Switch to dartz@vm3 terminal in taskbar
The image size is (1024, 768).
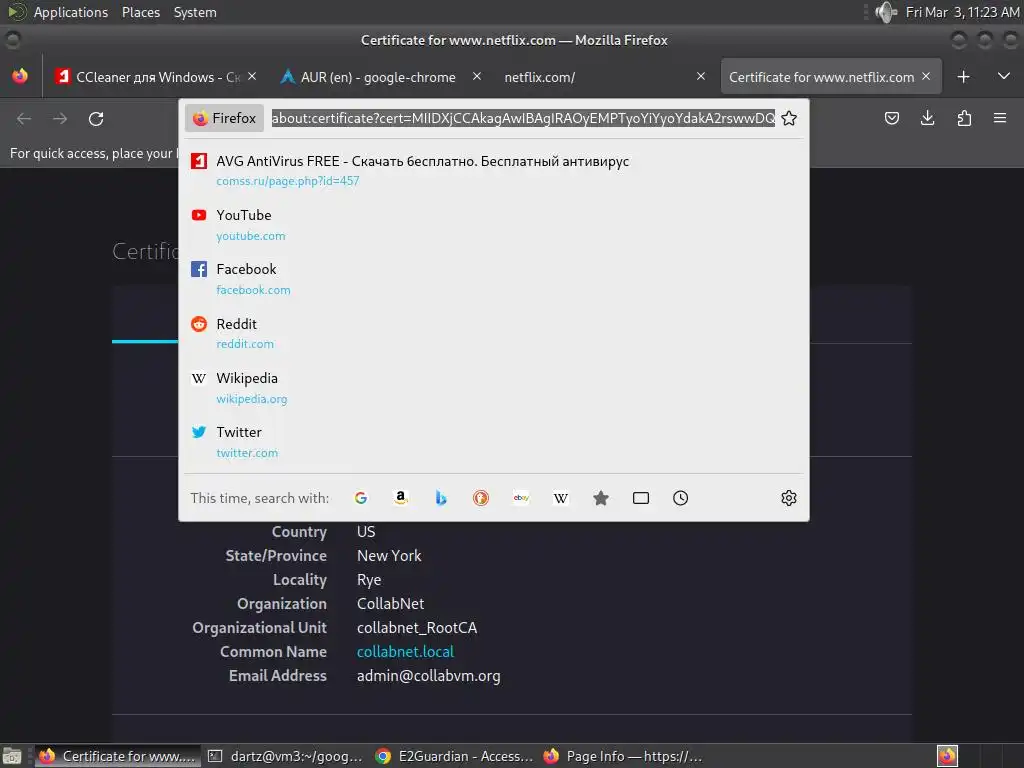285,756
